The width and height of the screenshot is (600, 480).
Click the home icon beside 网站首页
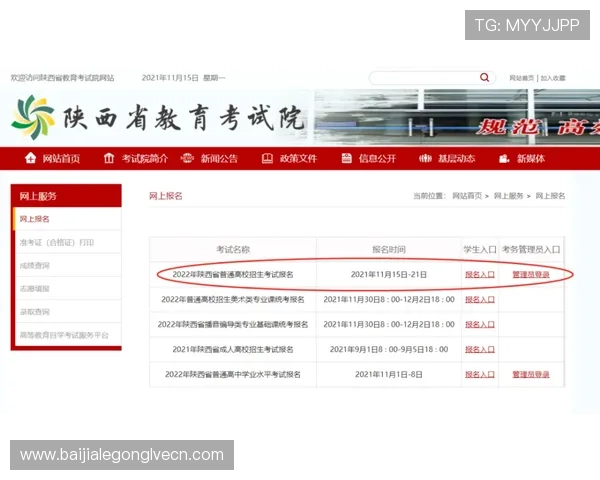30,158
